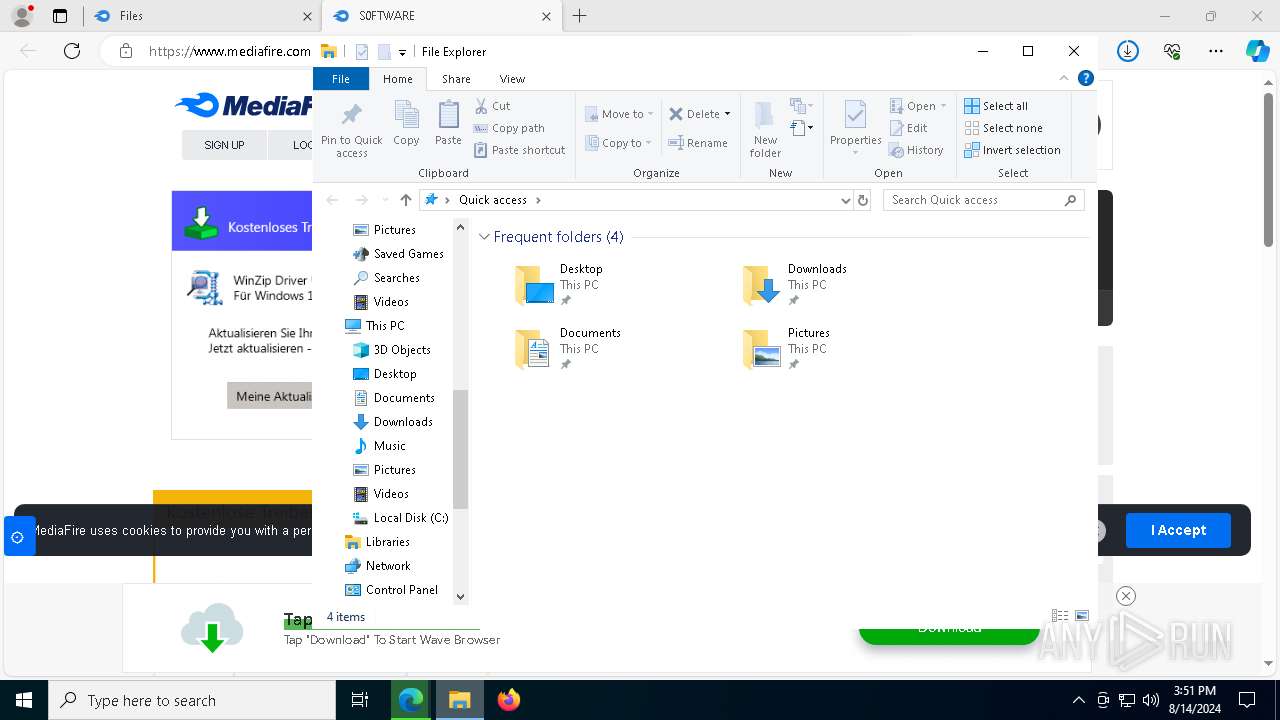Click the Copy icon in Clipboard group
This screenshot has height=720, width=1280.
406,124
